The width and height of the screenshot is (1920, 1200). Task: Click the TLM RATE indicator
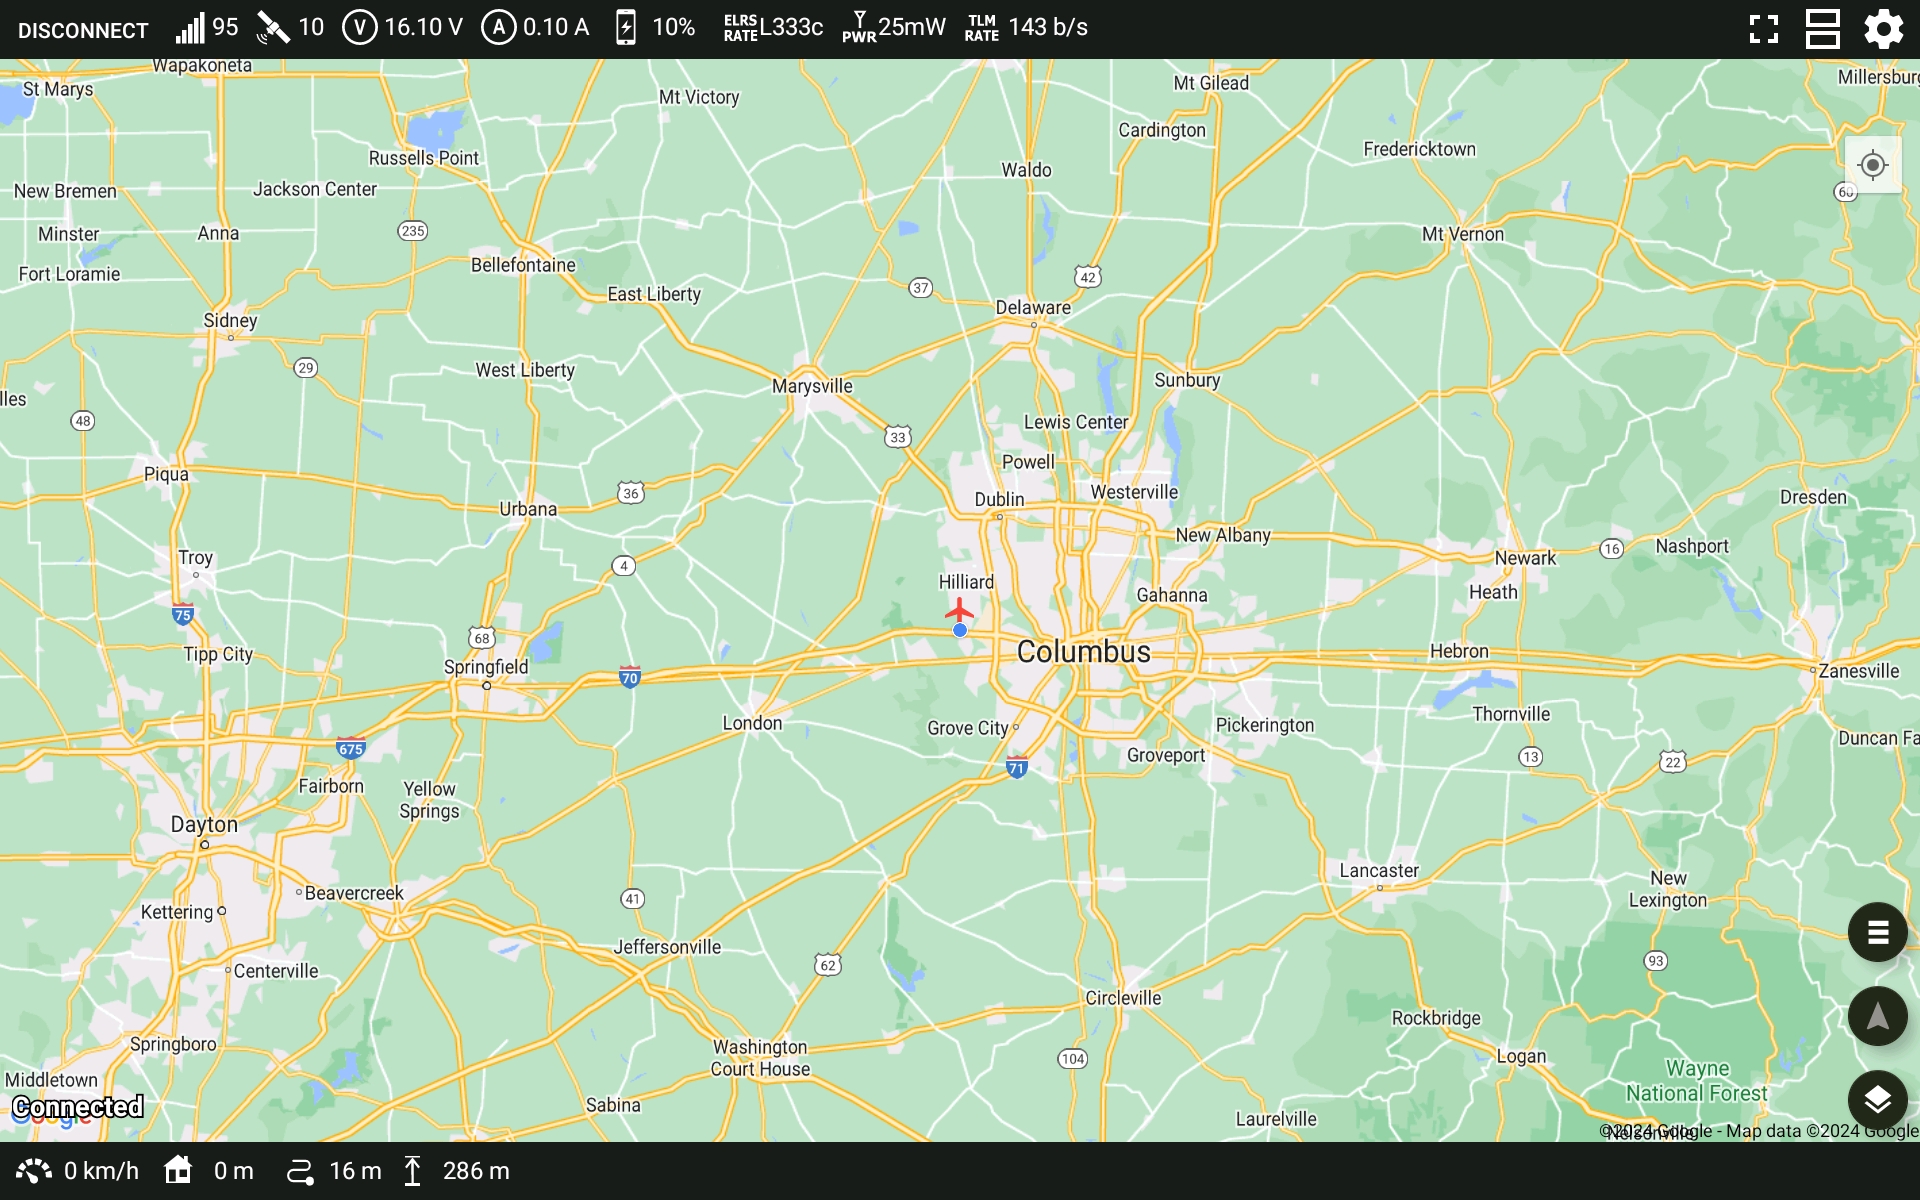pyautogui.click(x=981, y=28)
